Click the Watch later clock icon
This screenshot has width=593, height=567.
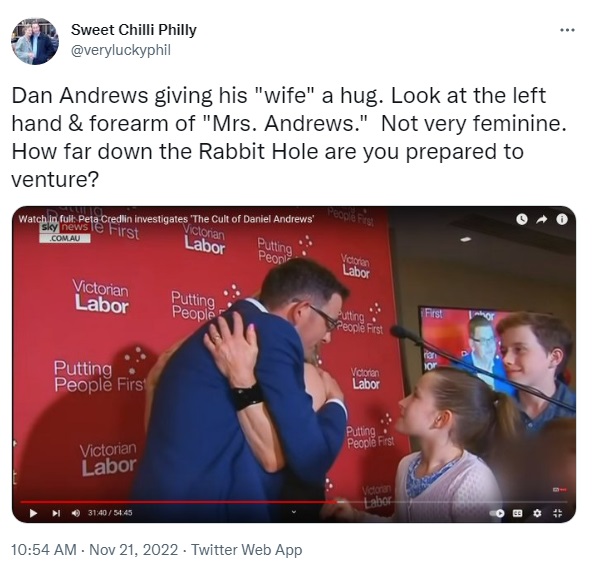point(522,219)
